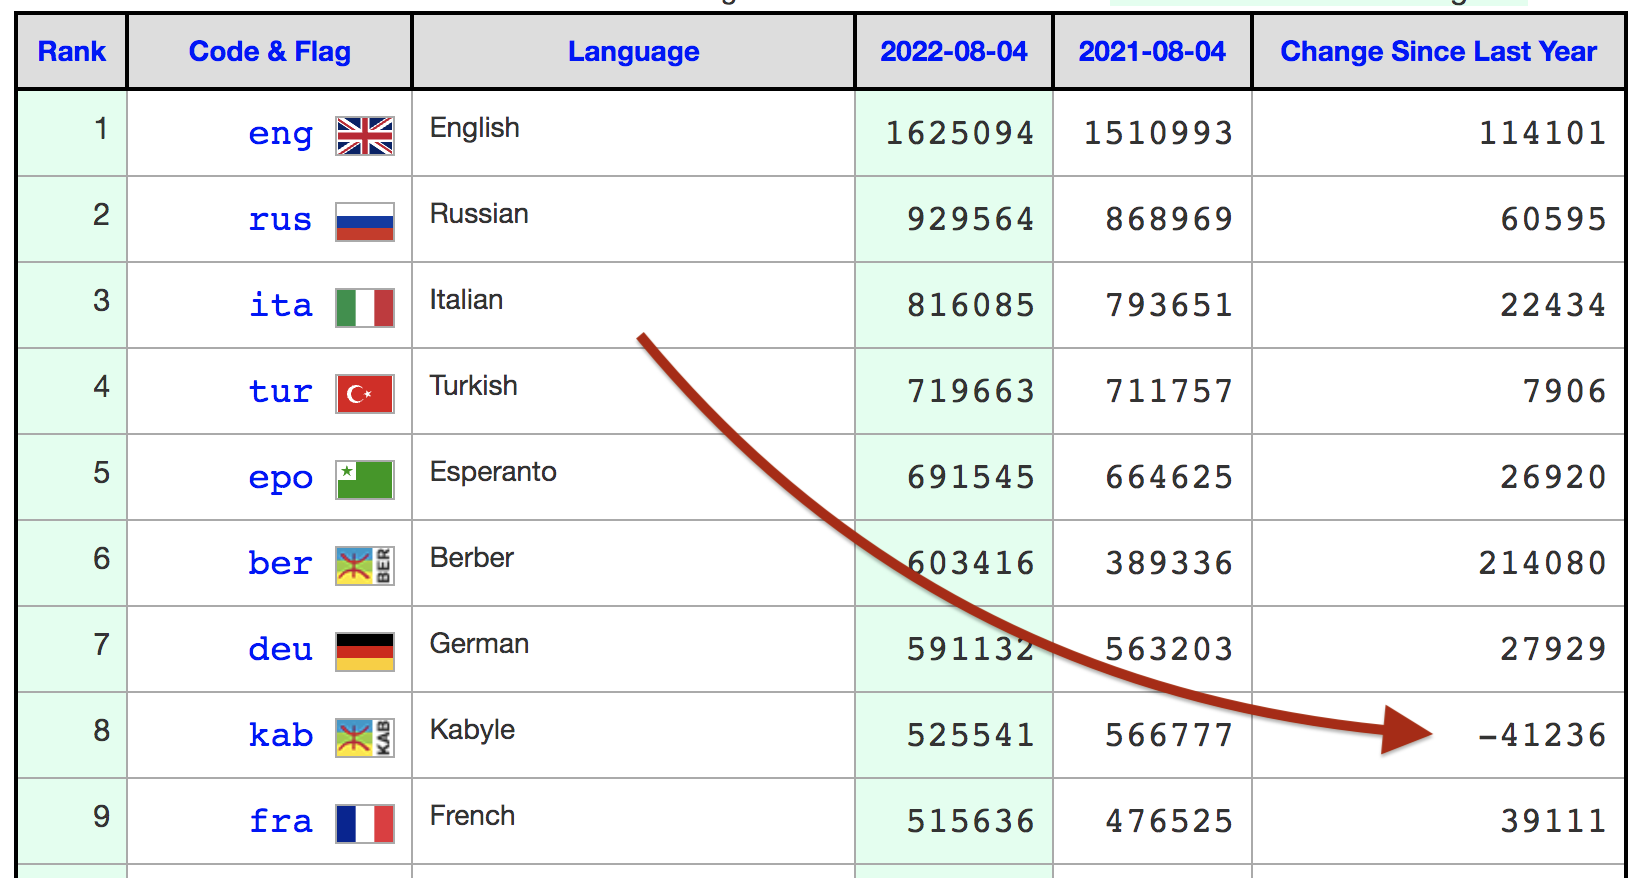Click the change value 22434
Screen dimensions: 1646x878
pyautogui.click(x=1553, y=305)
